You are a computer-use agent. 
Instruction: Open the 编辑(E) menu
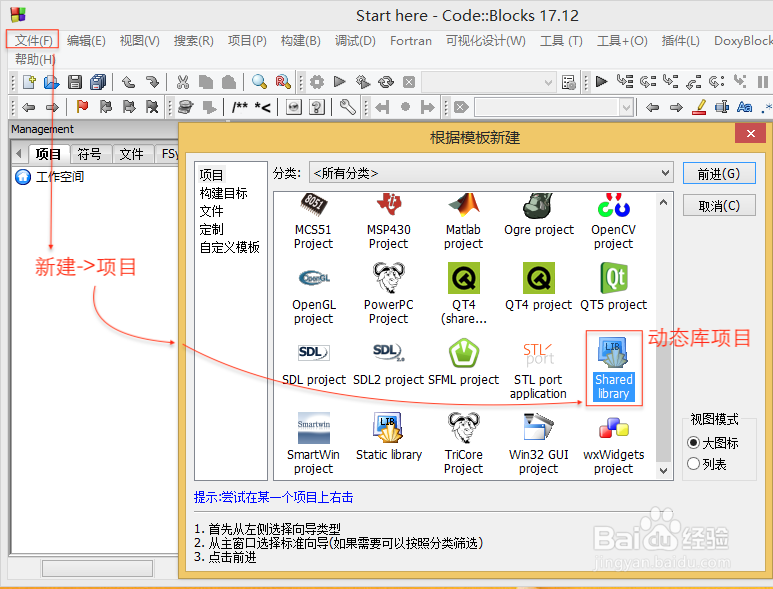[86, 40]
